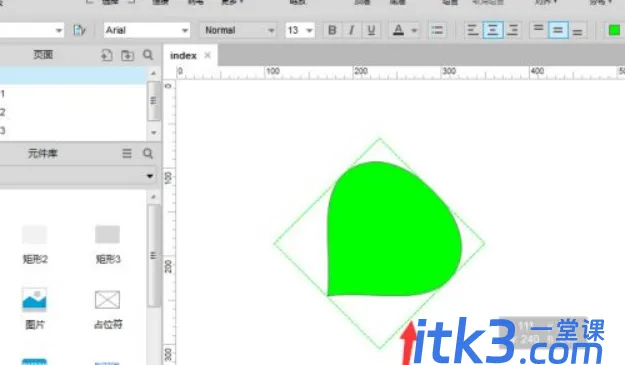Toggle Bold text formatting
This screenshot has height=365, width=625.
[332, 30]
